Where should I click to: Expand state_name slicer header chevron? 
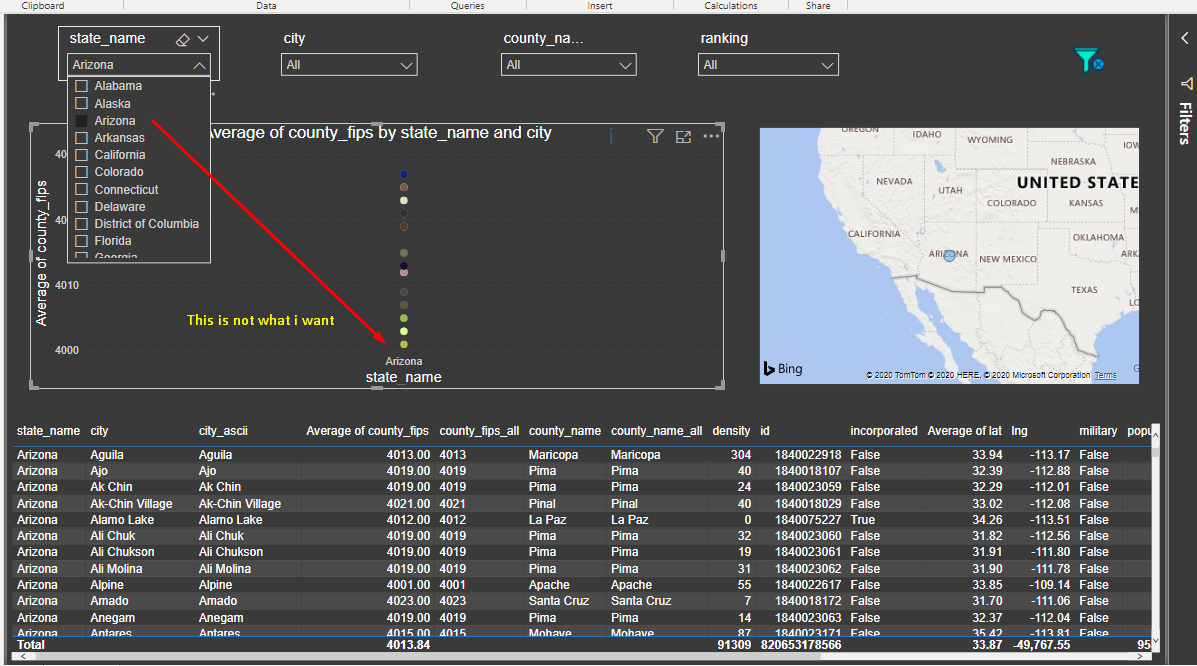[x=203, y=39]
